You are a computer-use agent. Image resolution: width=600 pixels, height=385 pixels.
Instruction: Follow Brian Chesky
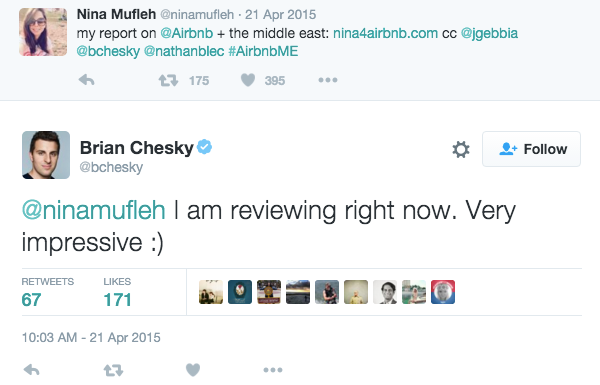[532, 149]
